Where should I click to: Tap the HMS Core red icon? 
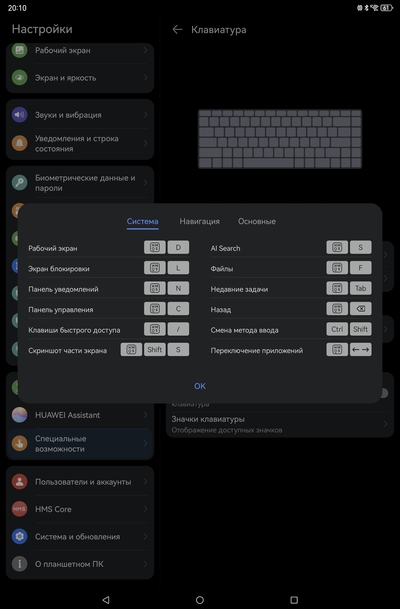pyautogui.click(x=19, y=509)
